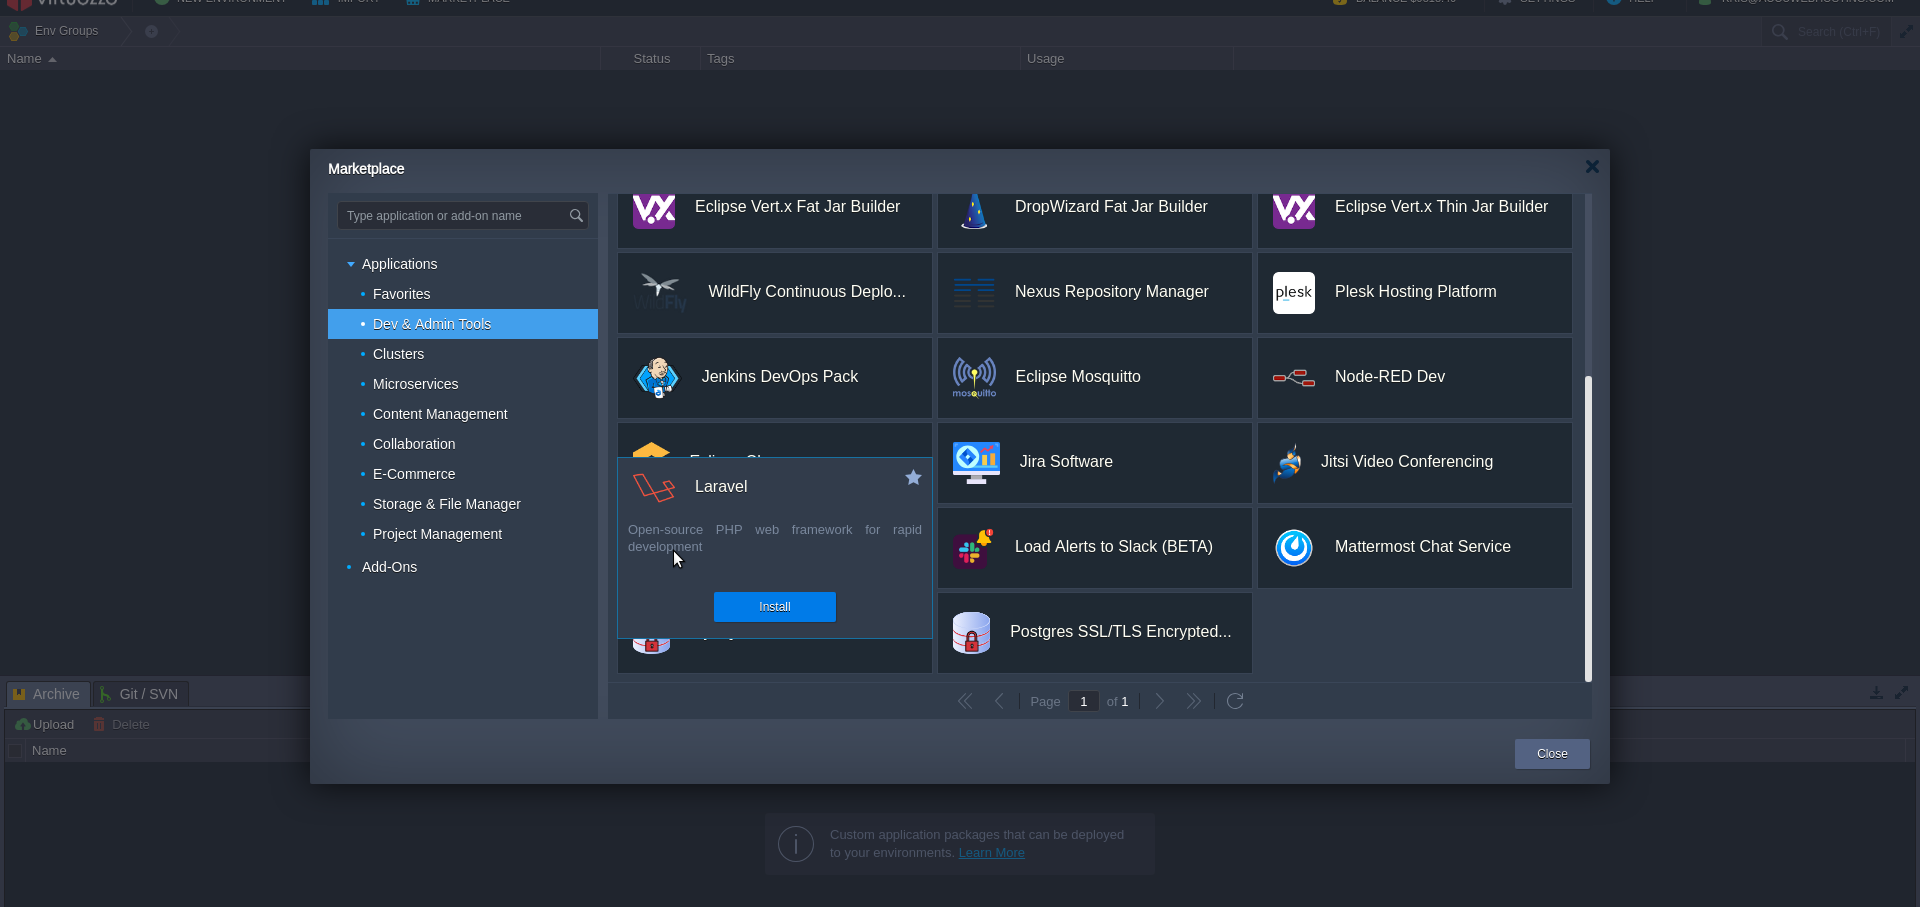Click the Postgres SSL/TLS Encrypted icon

pos(971,632)
